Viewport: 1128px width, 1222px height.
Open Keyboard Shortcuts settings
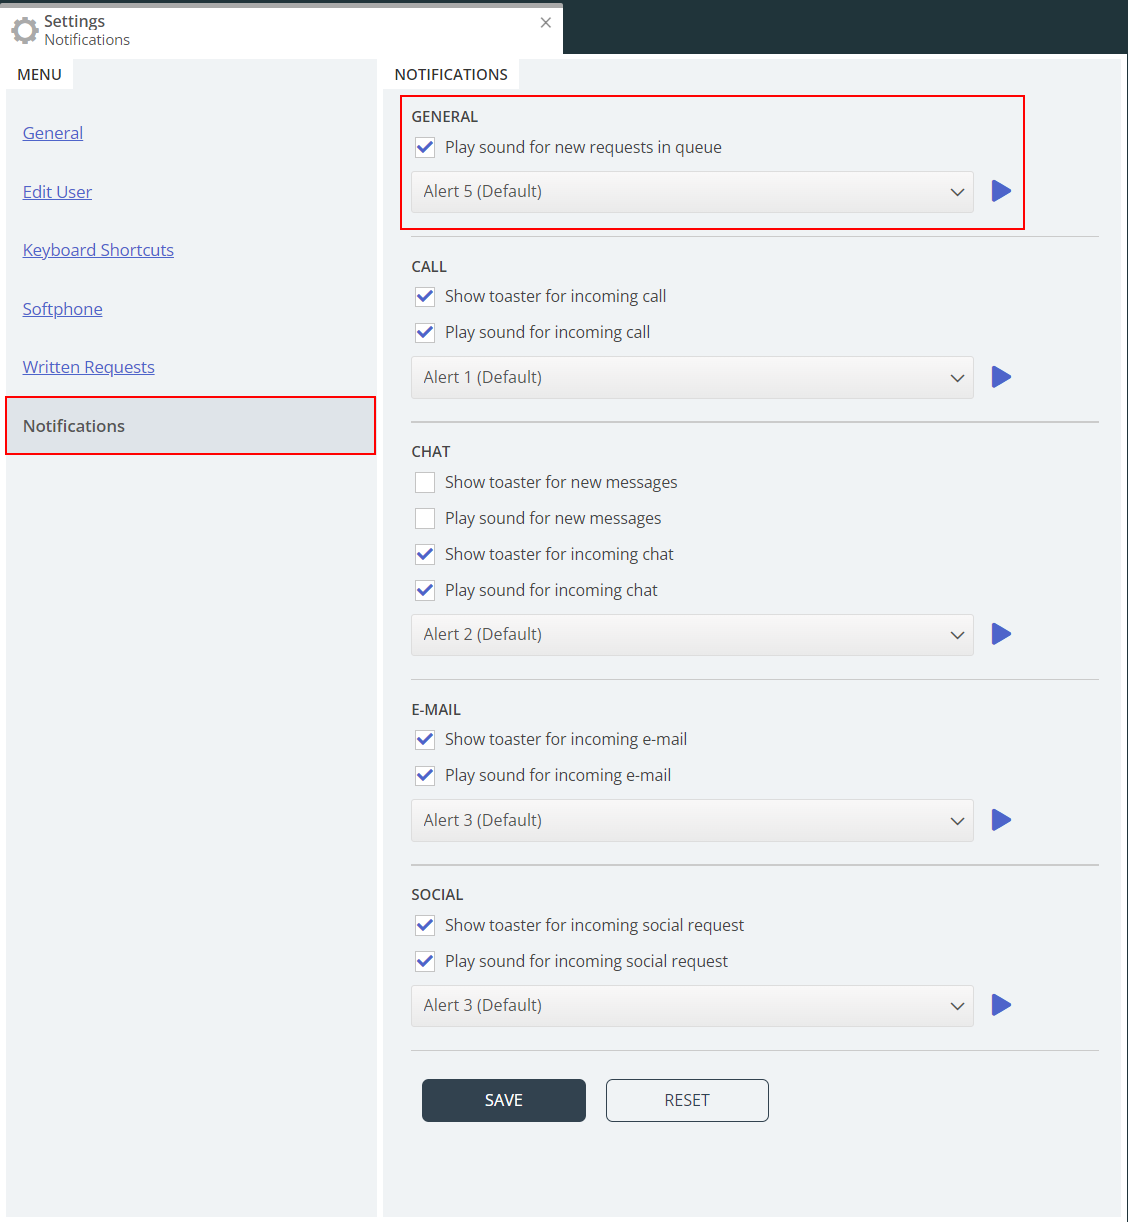click(x=98, y=250)
